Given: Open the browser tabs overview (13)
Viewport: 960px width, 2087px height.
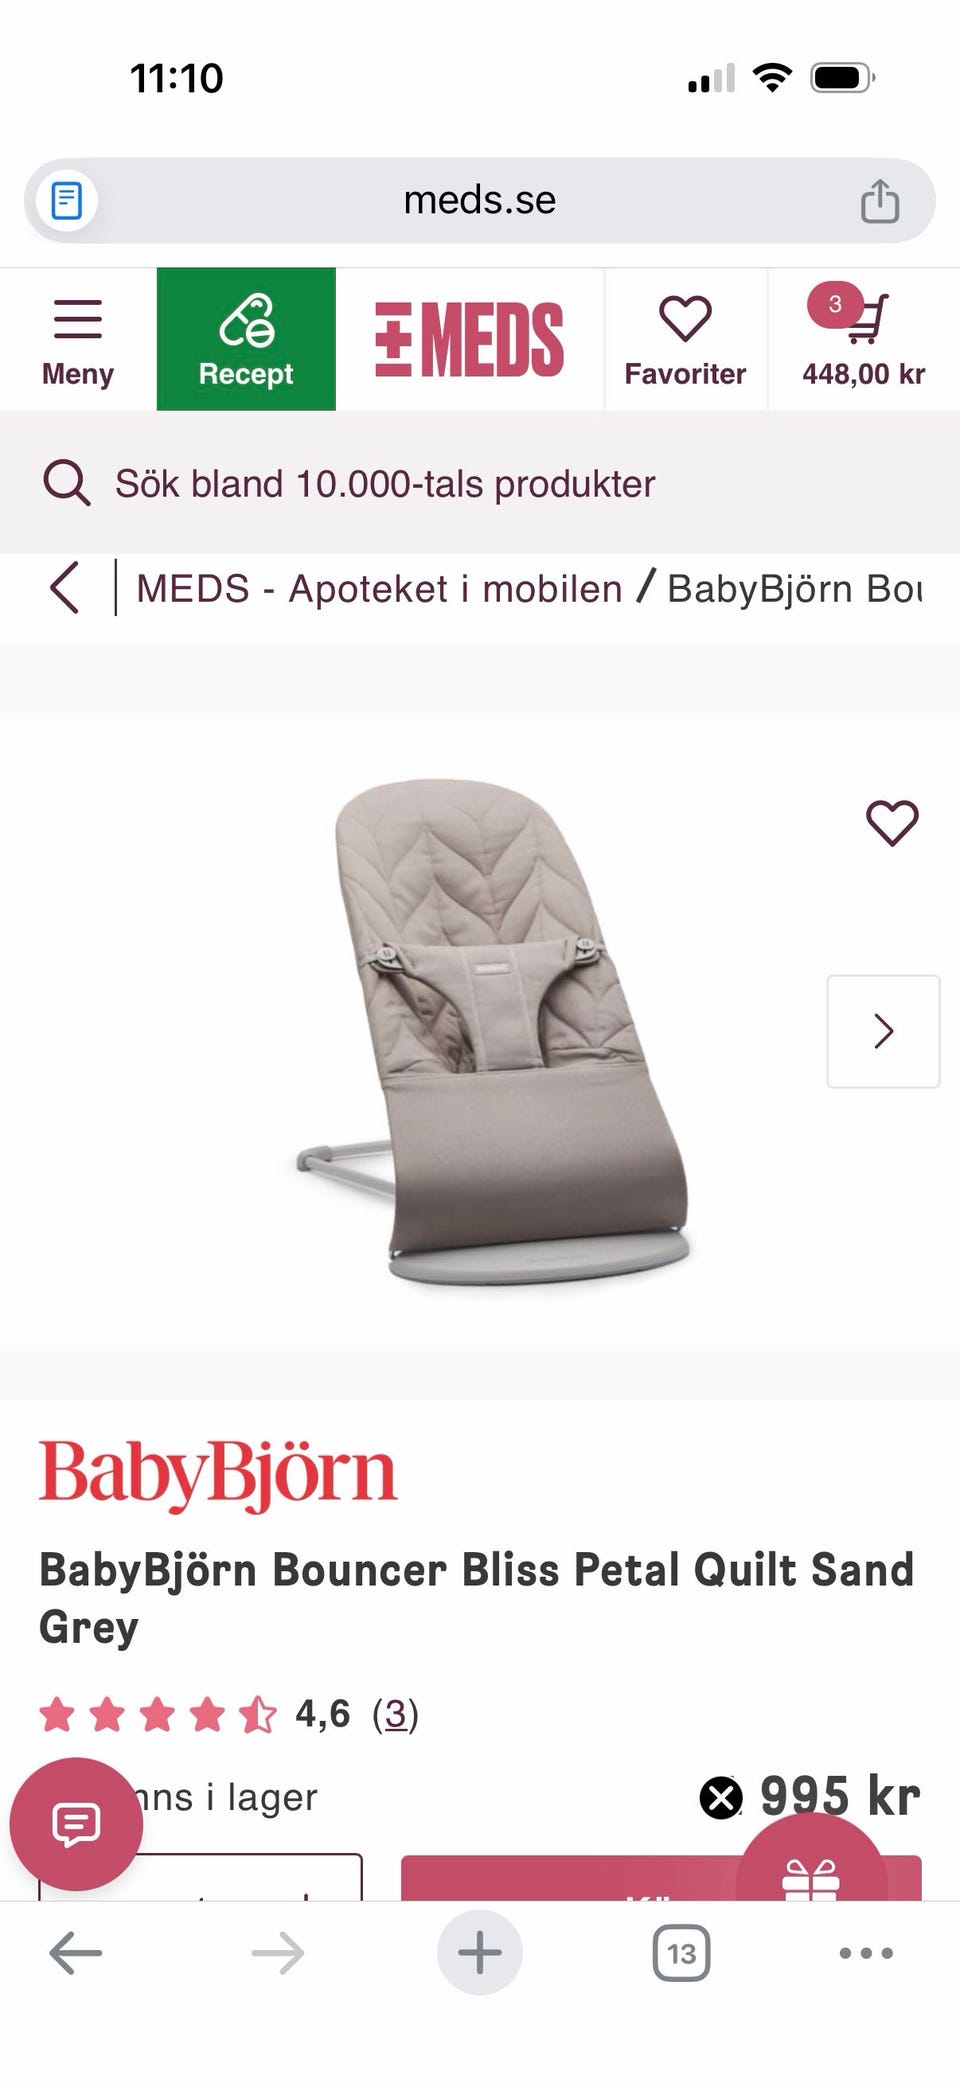Looking at the screenshot, I should [x=681, y=1952].
